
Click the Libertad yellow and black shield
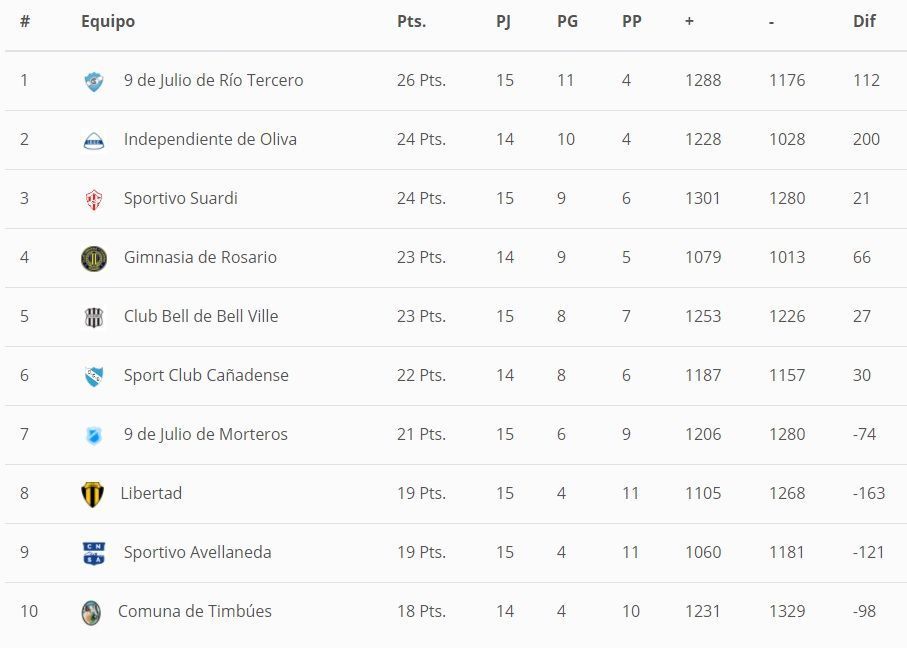(92, 494)
